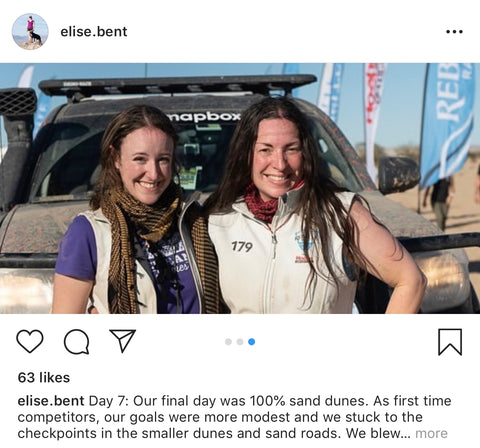480x448 pixels.
Task: Open the elise.bent username in header
Action: click(94, 32)
